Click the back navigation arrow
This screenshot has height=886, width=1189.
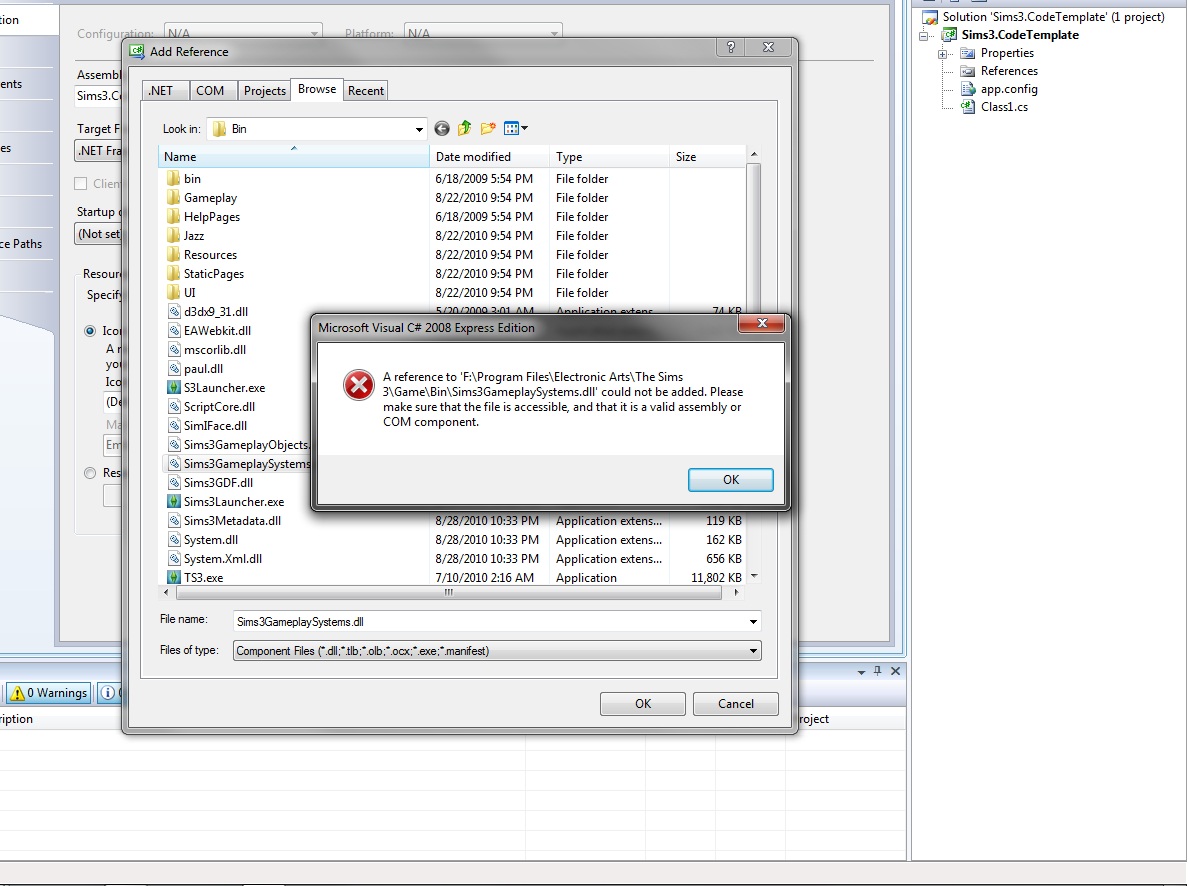click(x=441, y=128)
